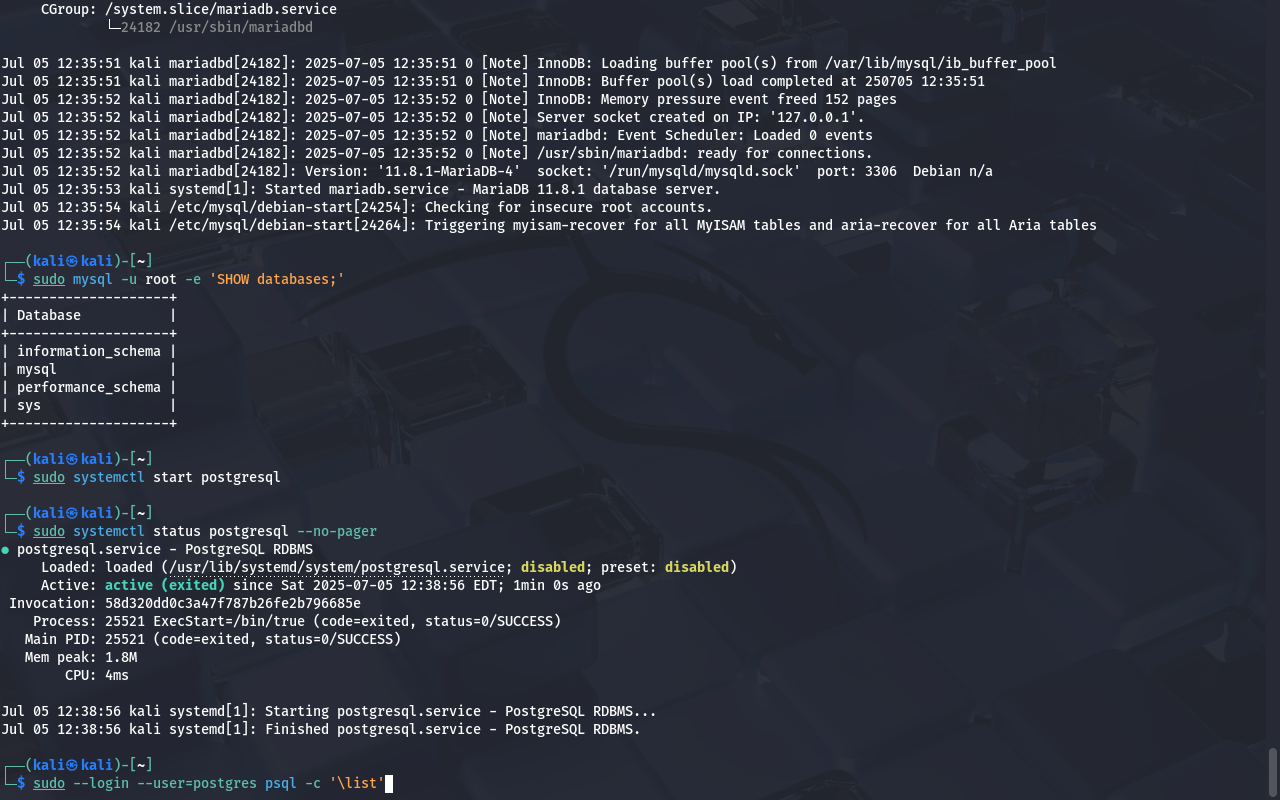The height and width of the screenshot is (800, 1280).
Task: Click the "Server socket created on IP: '127.0.0.1'" line
Action: point(433,117)
